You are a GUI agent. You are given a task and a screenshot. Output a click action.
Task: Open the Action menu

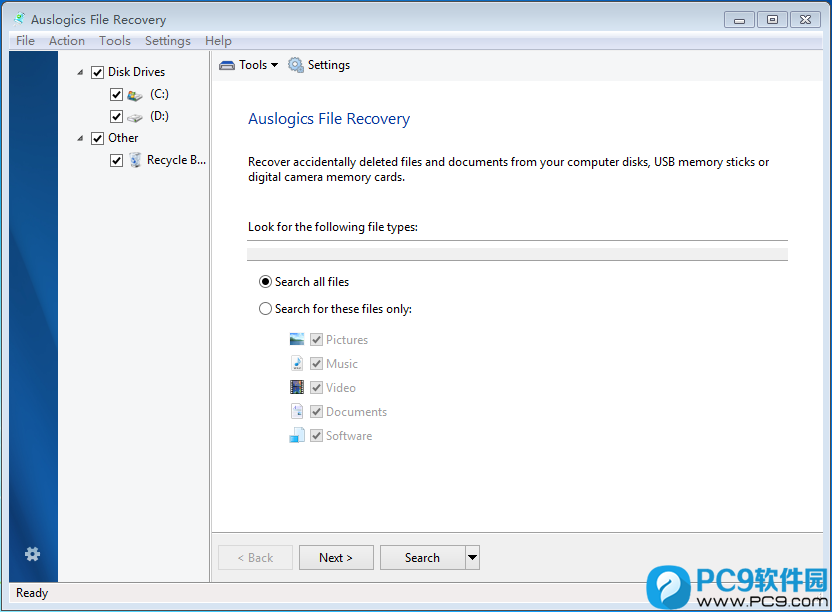point(67,41)
